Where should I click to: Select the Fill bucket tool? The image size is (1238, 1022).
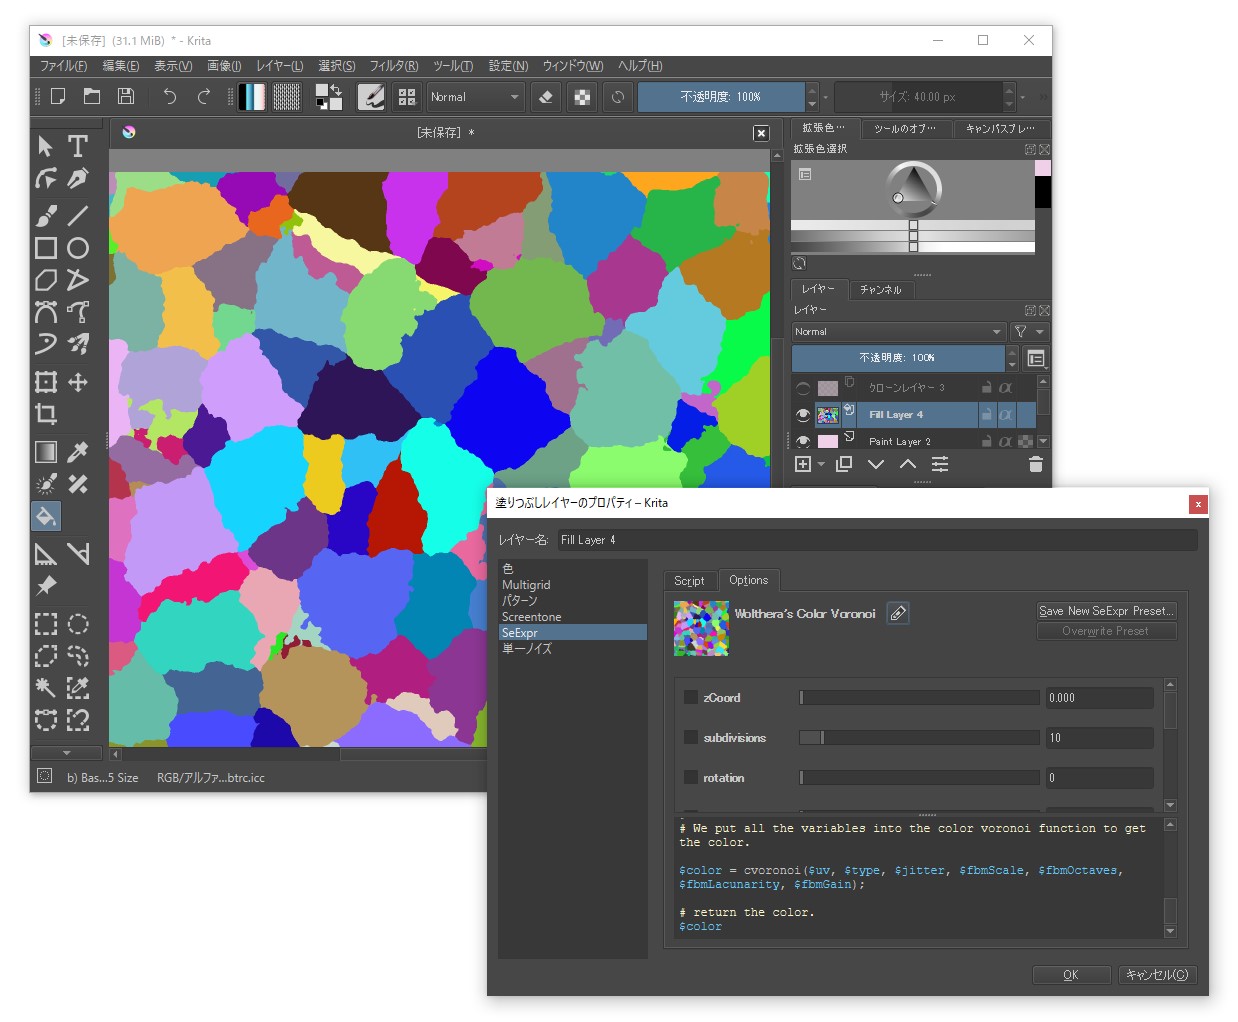[x=46, y=516]
